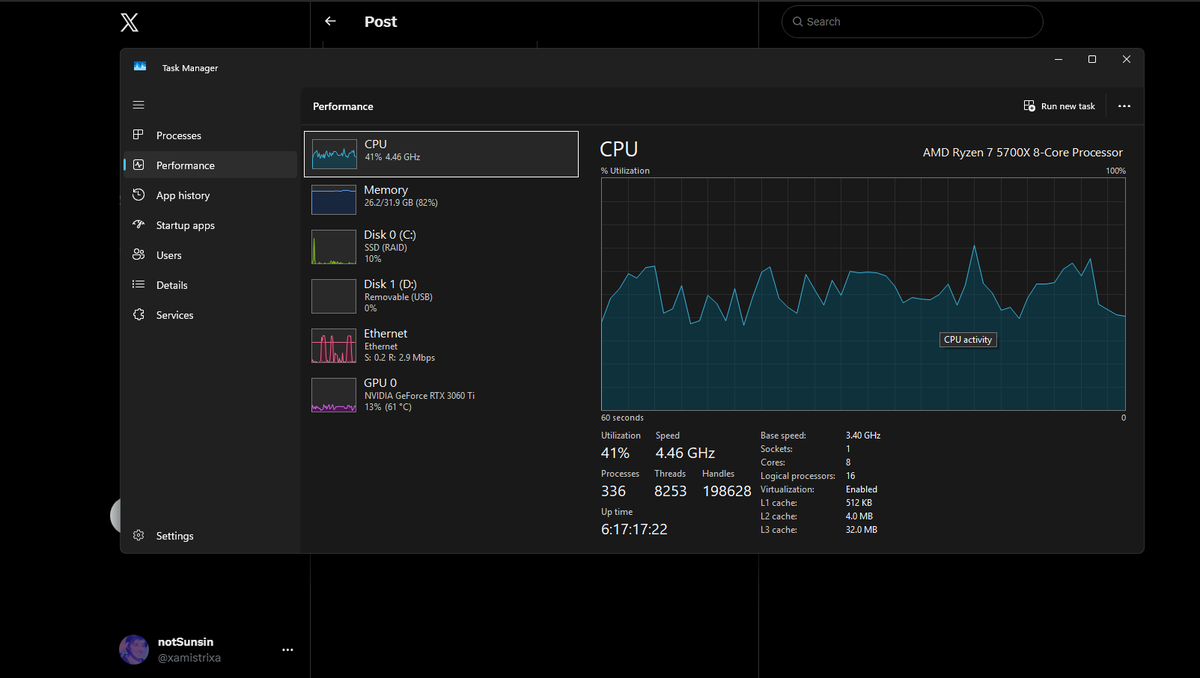The height and width of the screenshot is (678, 1200).
Task: Open the Task Manager hamburger navigation menu
Action: 138,105
